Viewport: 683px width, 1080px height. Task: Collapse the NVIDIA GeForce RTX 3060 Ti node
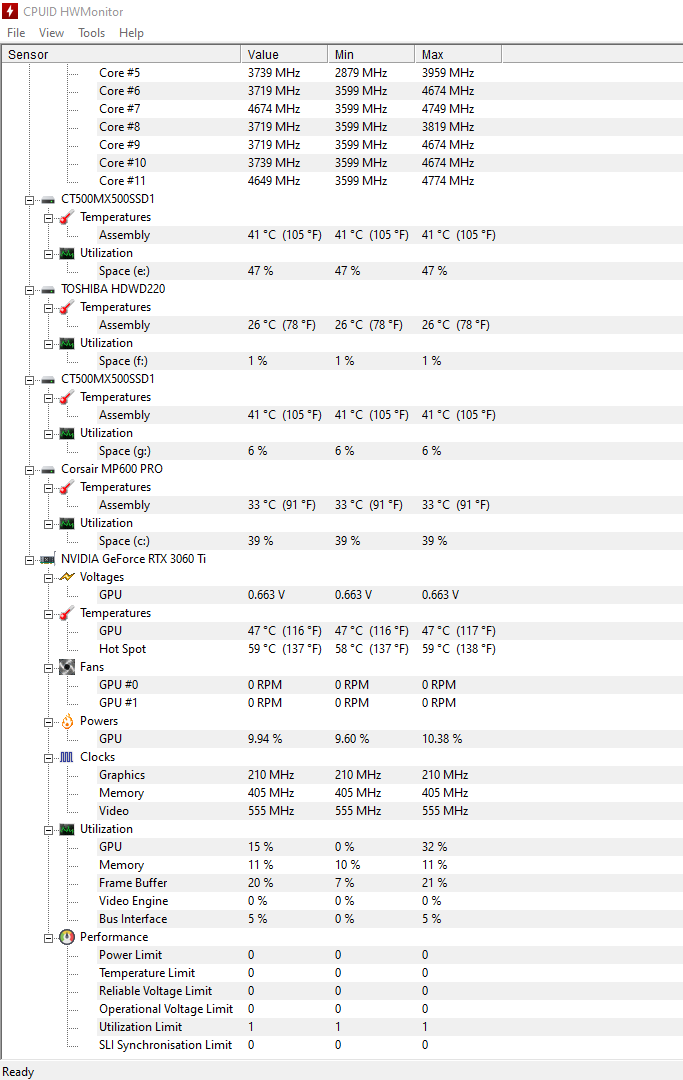(30, 560)
